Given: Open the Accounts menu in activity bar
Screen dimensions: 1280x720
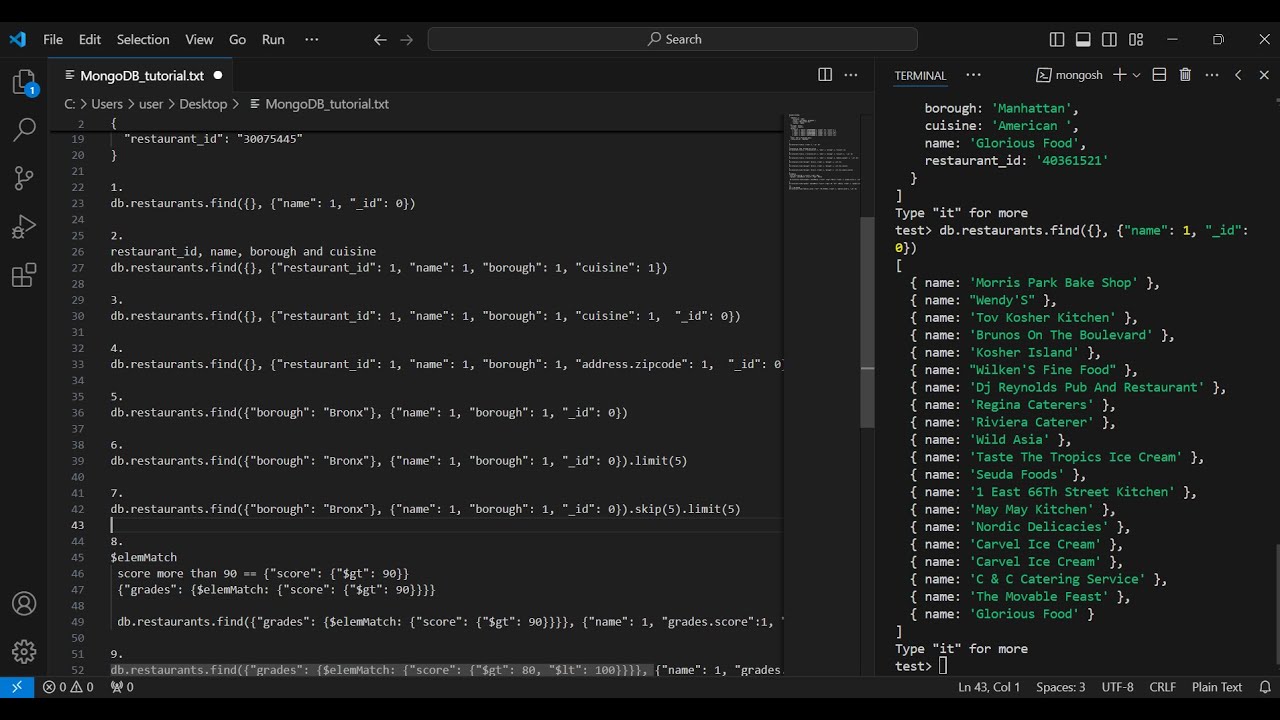Looking at the screenshot, I should (x=24, y=604).
